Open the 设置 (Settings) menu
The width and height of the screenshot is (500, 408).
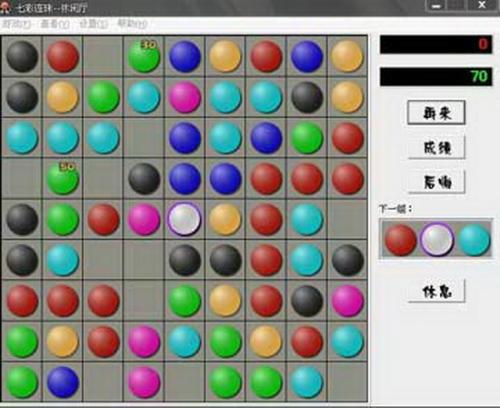pos(94,24)
